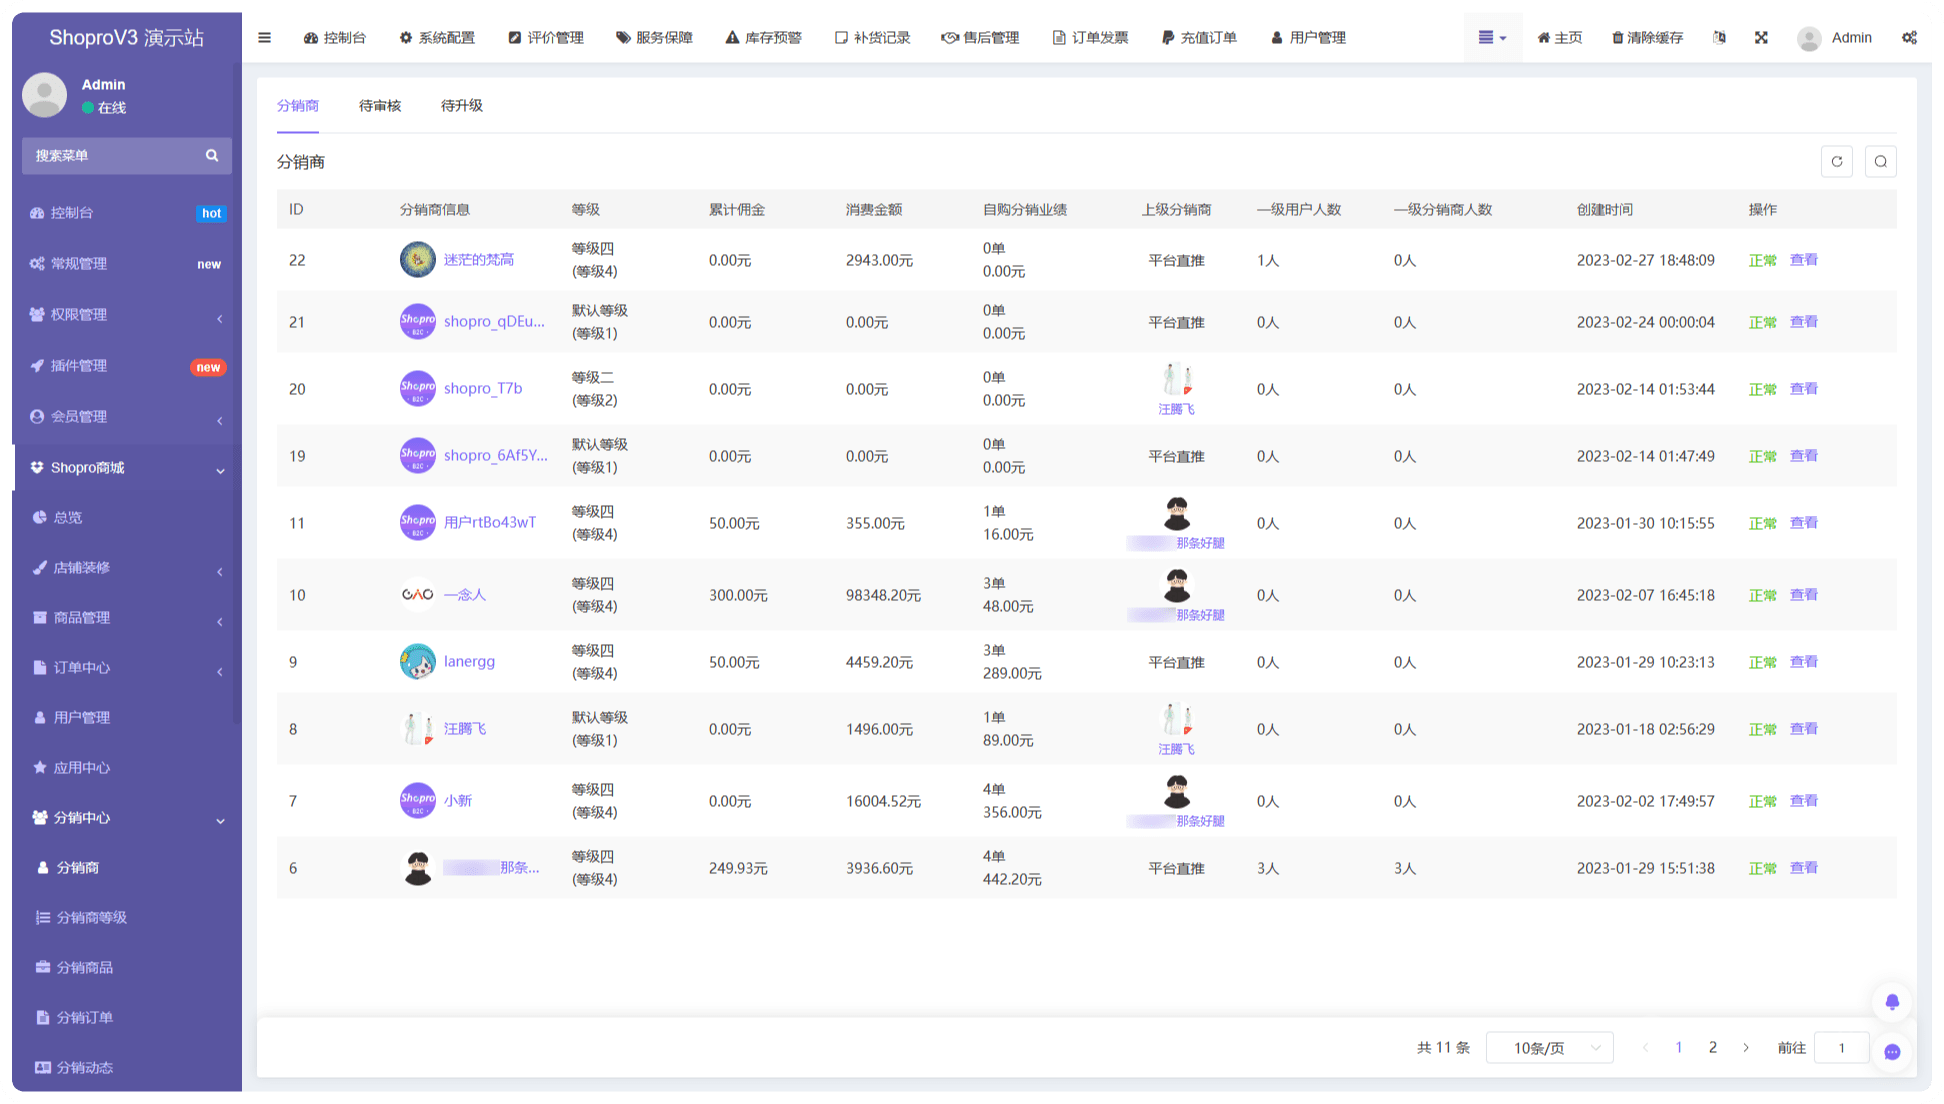Click the purple bell notification icon
The height and width of the screenshot is (1104, 1944).
(1892, 1002)
